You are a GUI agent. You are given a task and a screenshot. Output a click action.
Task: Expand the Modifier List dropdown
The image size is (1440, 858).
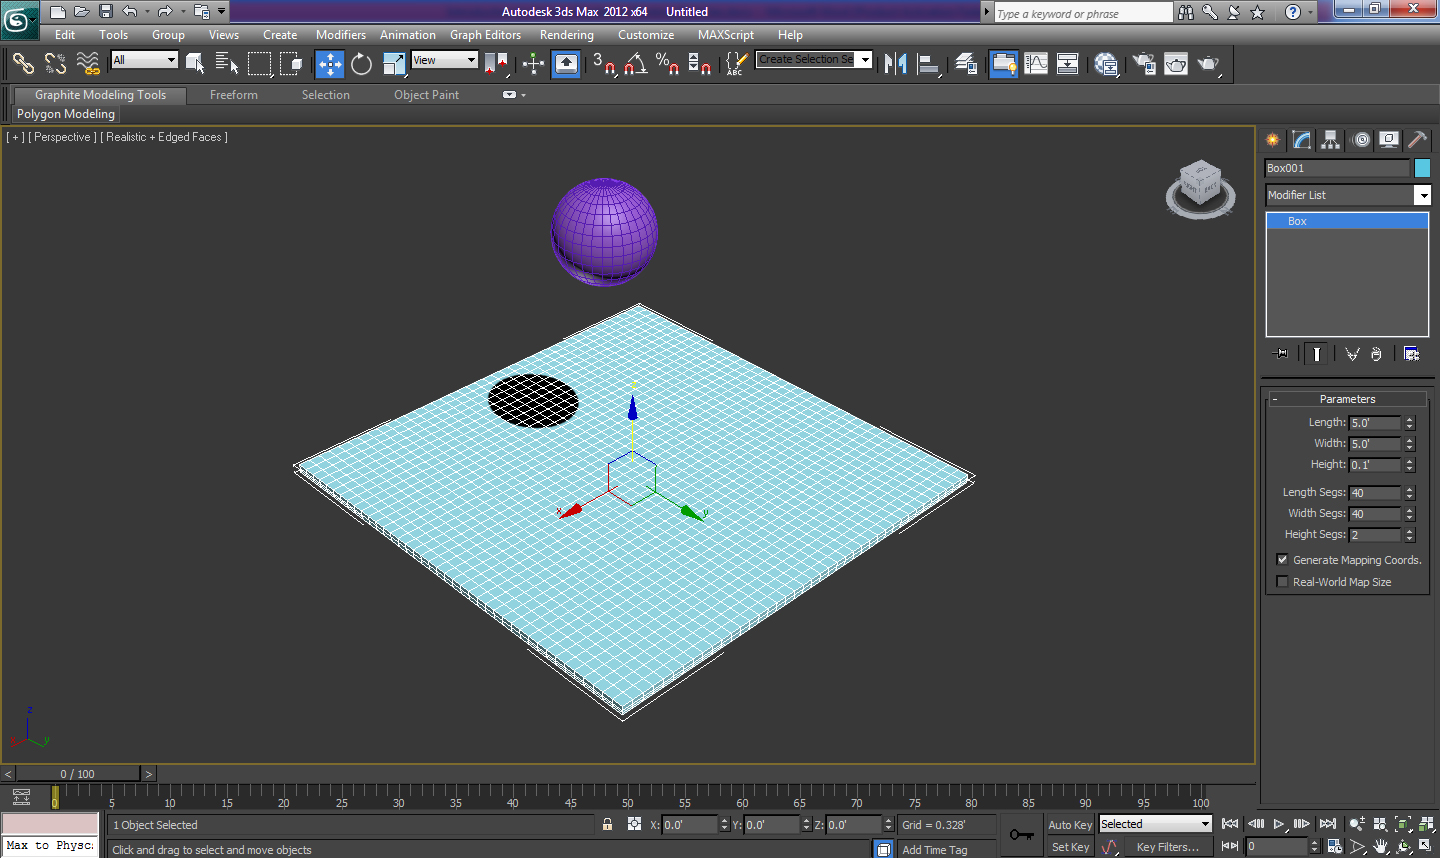coord(1422,195)
